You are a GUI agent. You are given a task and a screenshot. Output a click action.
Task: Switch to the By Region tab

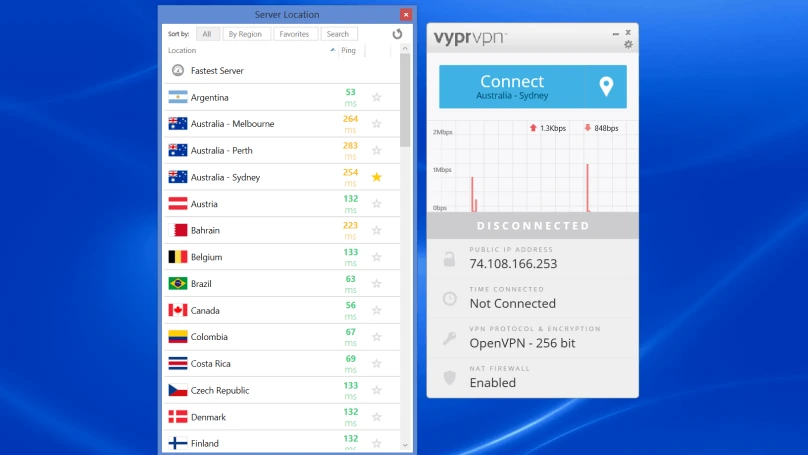coord(245,34)
